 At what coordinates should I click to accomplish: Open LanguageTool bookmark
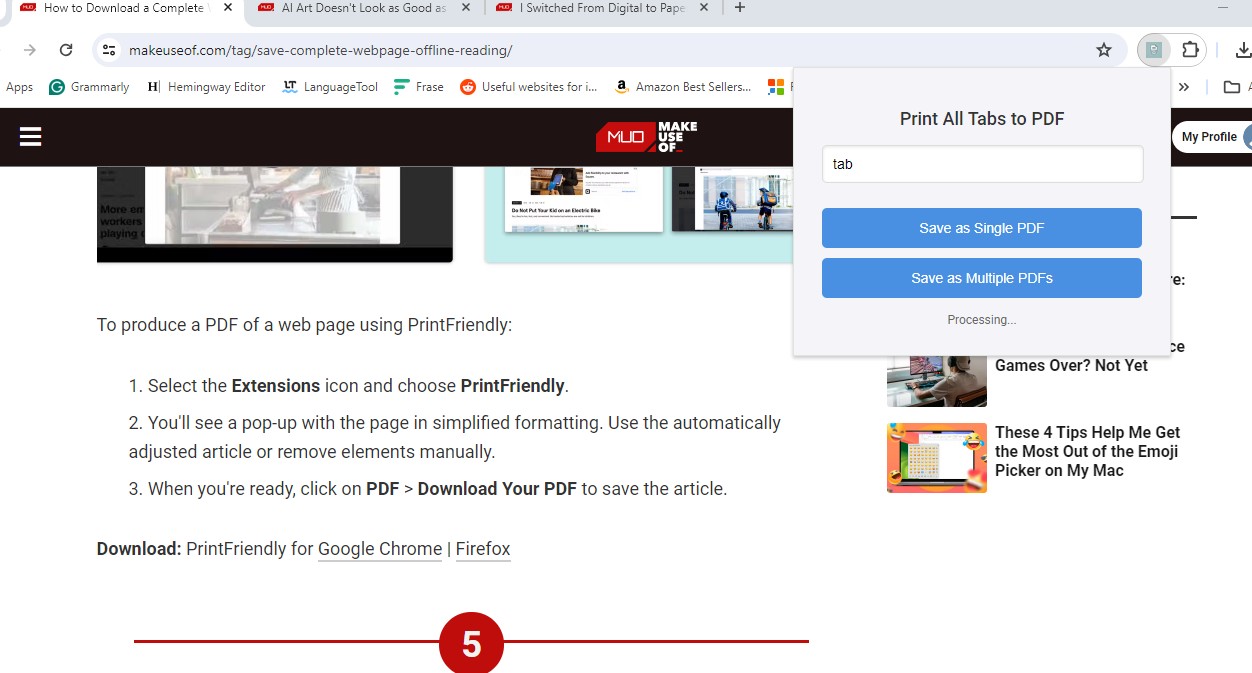click(330, 87)
